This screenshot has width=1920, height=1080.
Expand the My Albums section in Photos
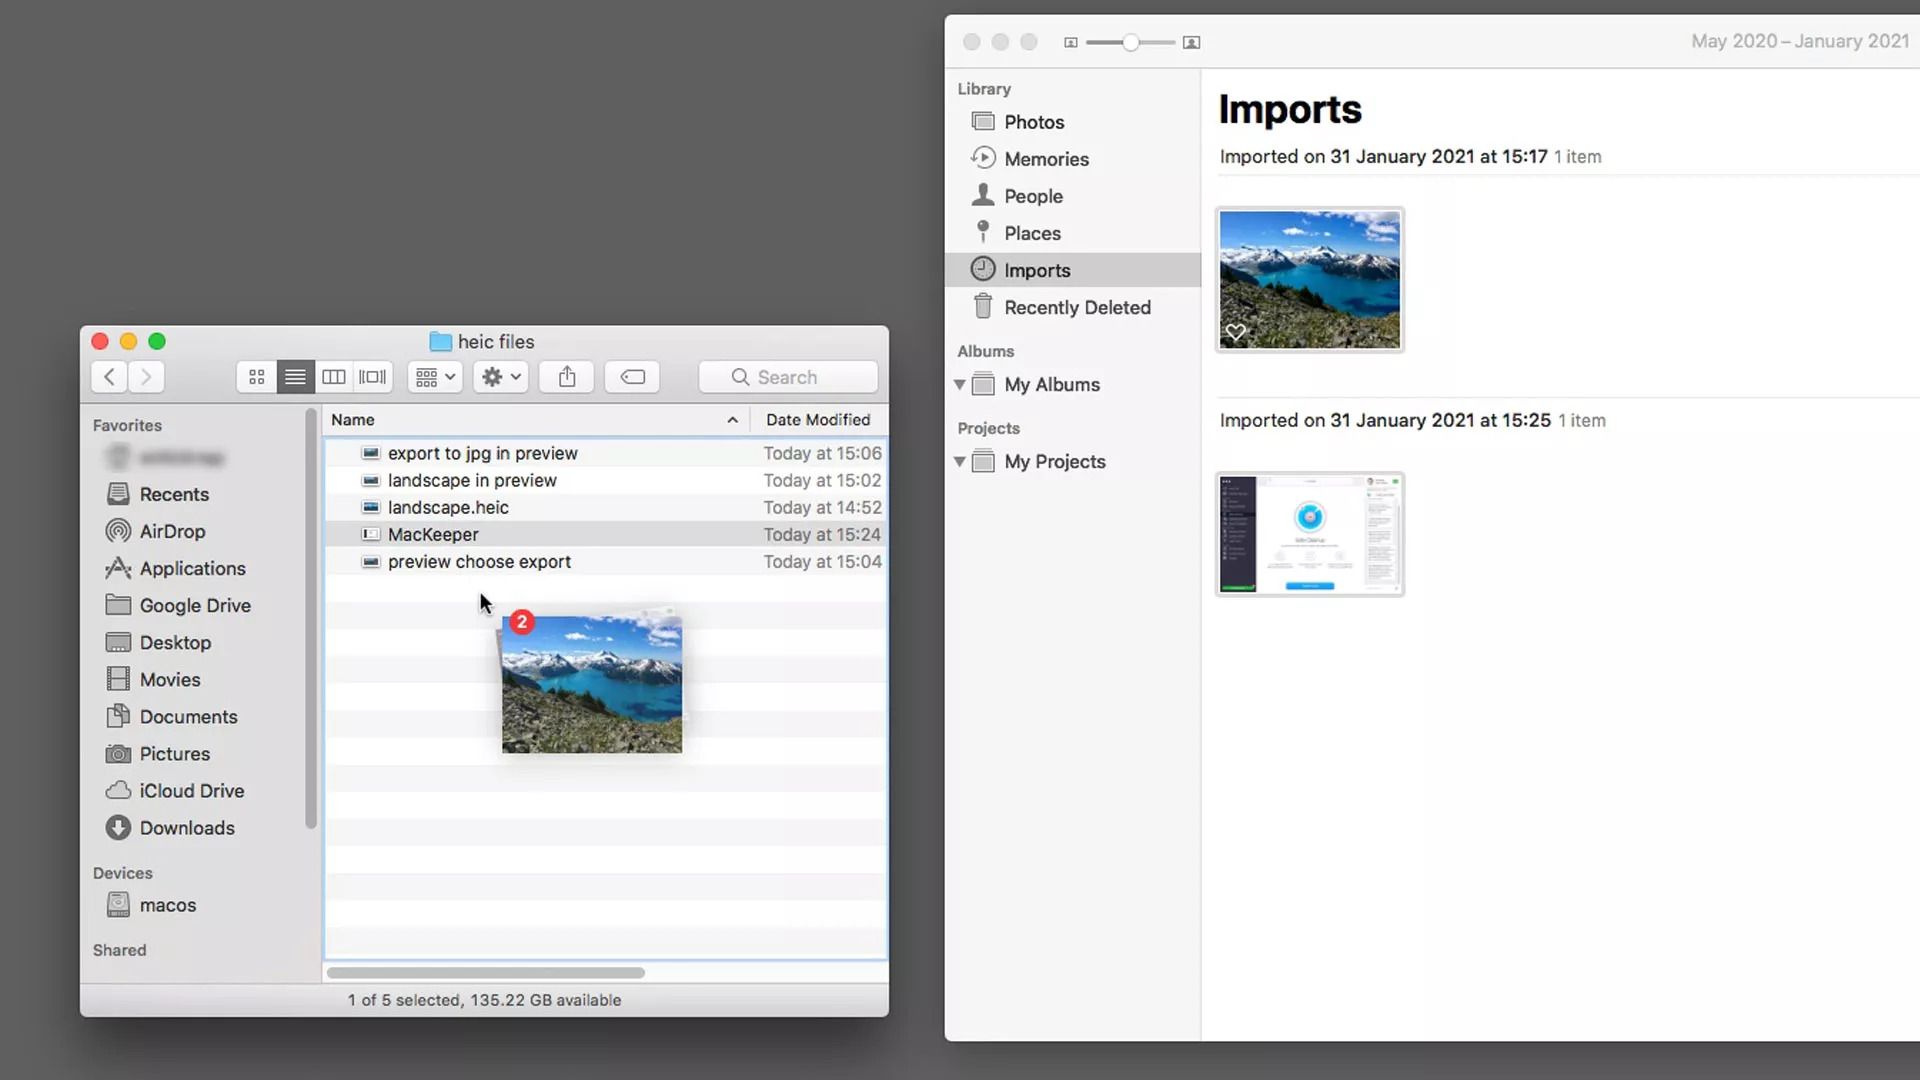tap(960, 382)
